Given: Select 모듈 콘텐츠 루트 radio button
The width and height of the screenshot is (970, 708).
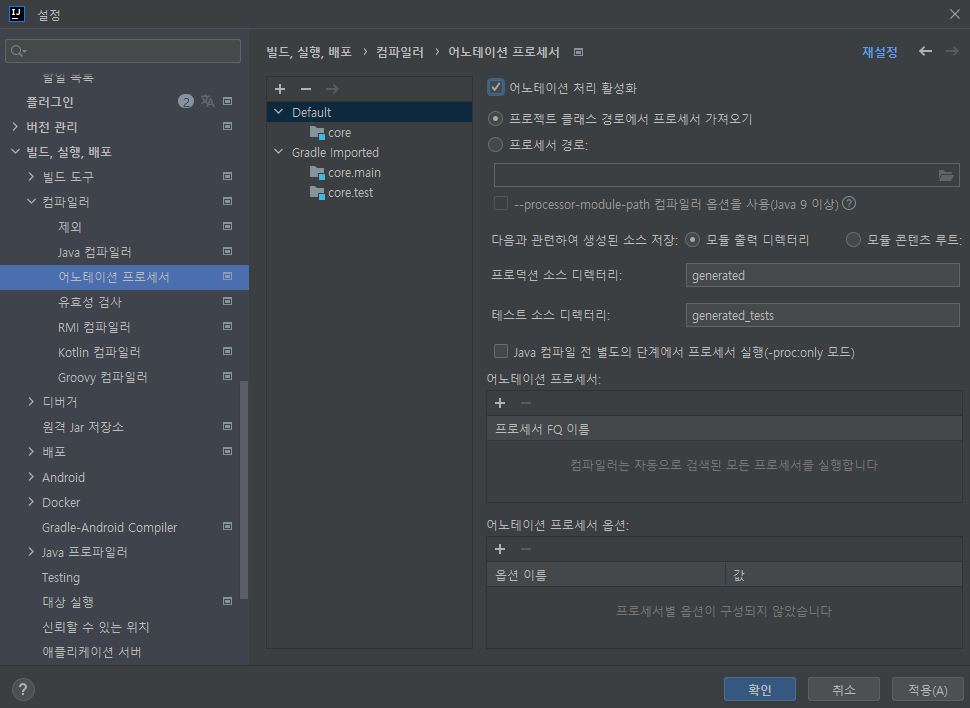Looking at the screenshot, I should (x=853, y=240).
